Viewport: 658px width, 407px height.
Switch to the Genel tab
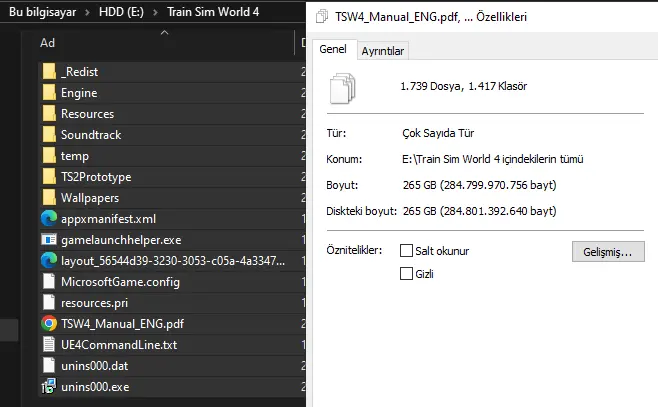click(x=333, y=49)
